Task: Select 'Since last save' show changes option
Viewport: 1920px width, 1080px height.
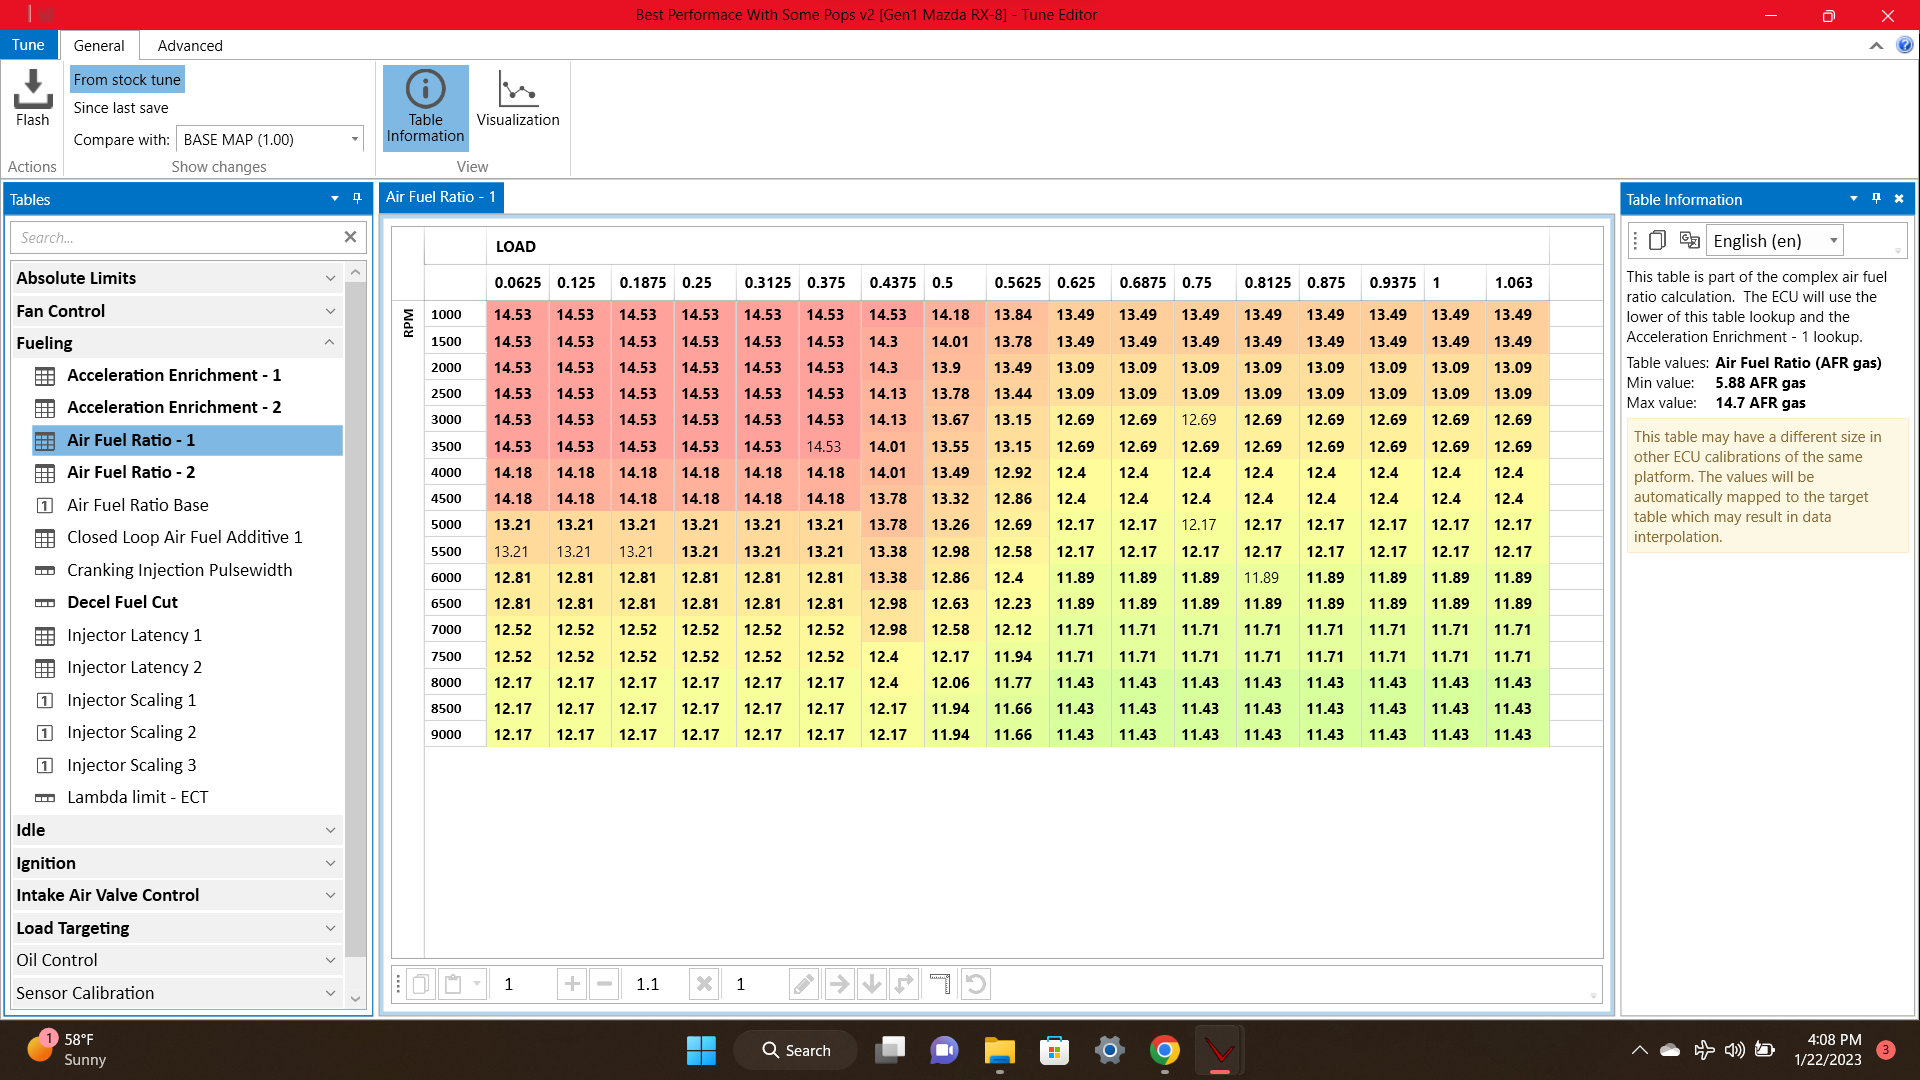Action: click(121, 108)
